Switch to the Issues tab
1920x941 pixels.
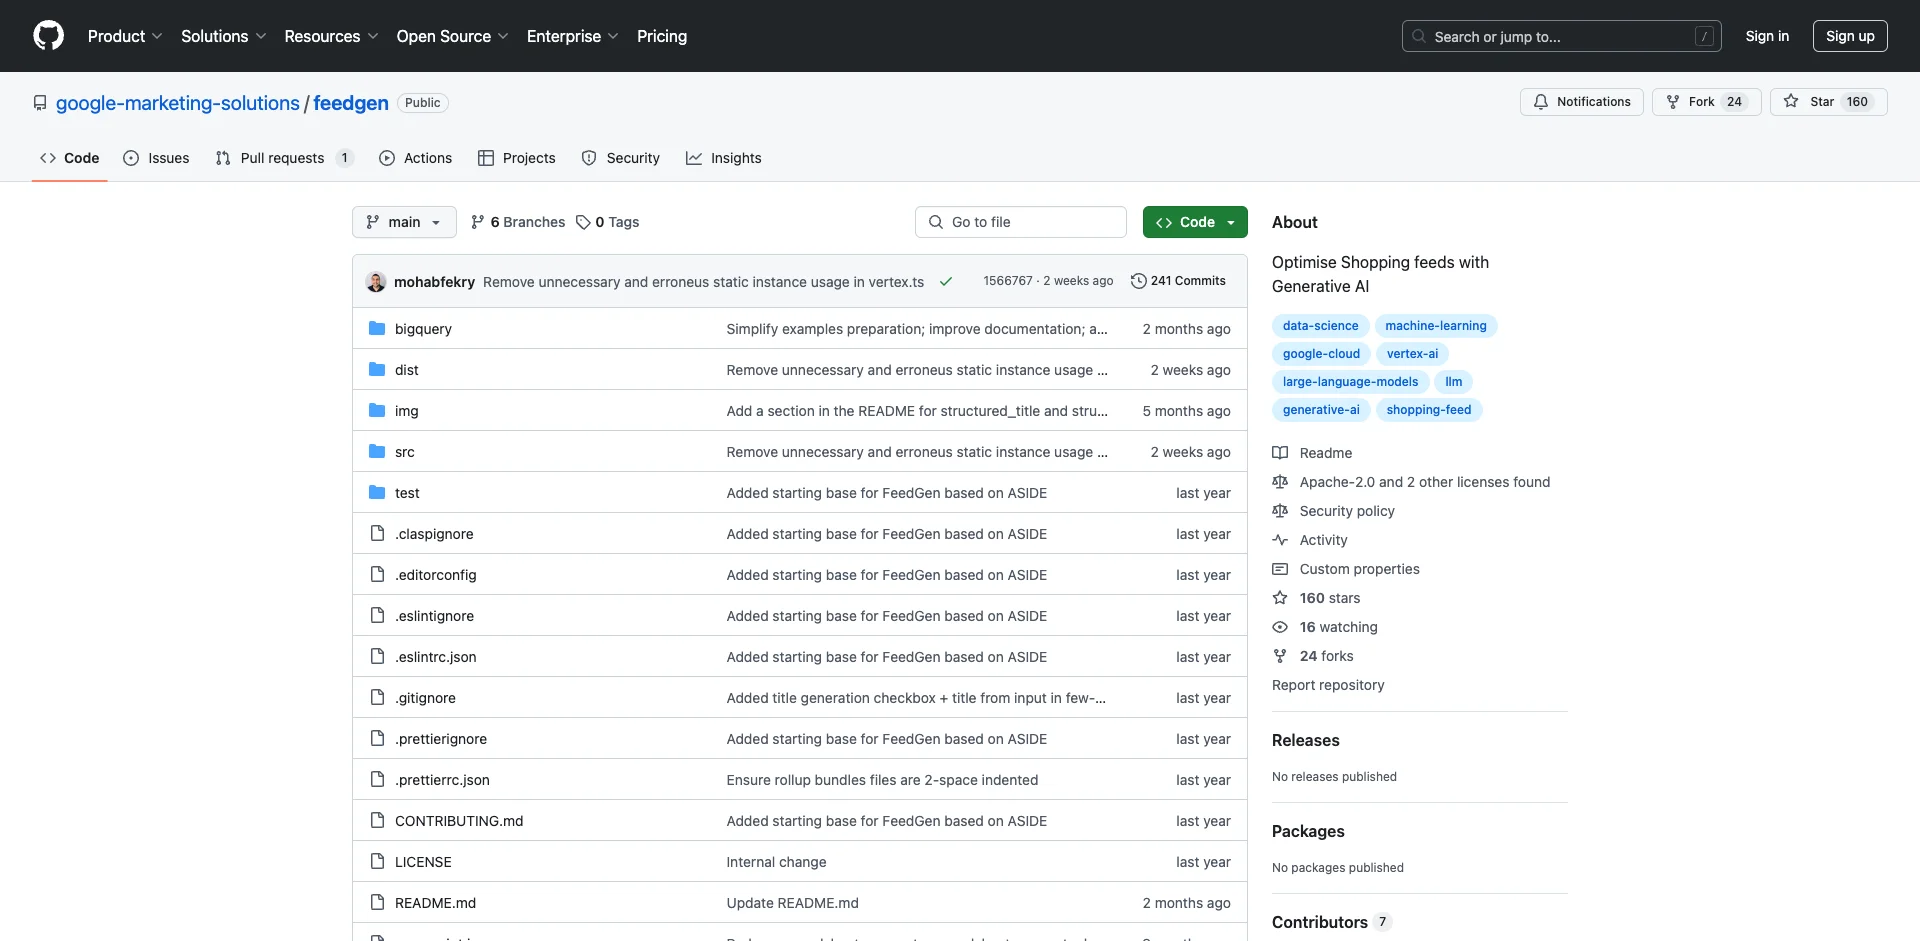click(x=156, y=158)
